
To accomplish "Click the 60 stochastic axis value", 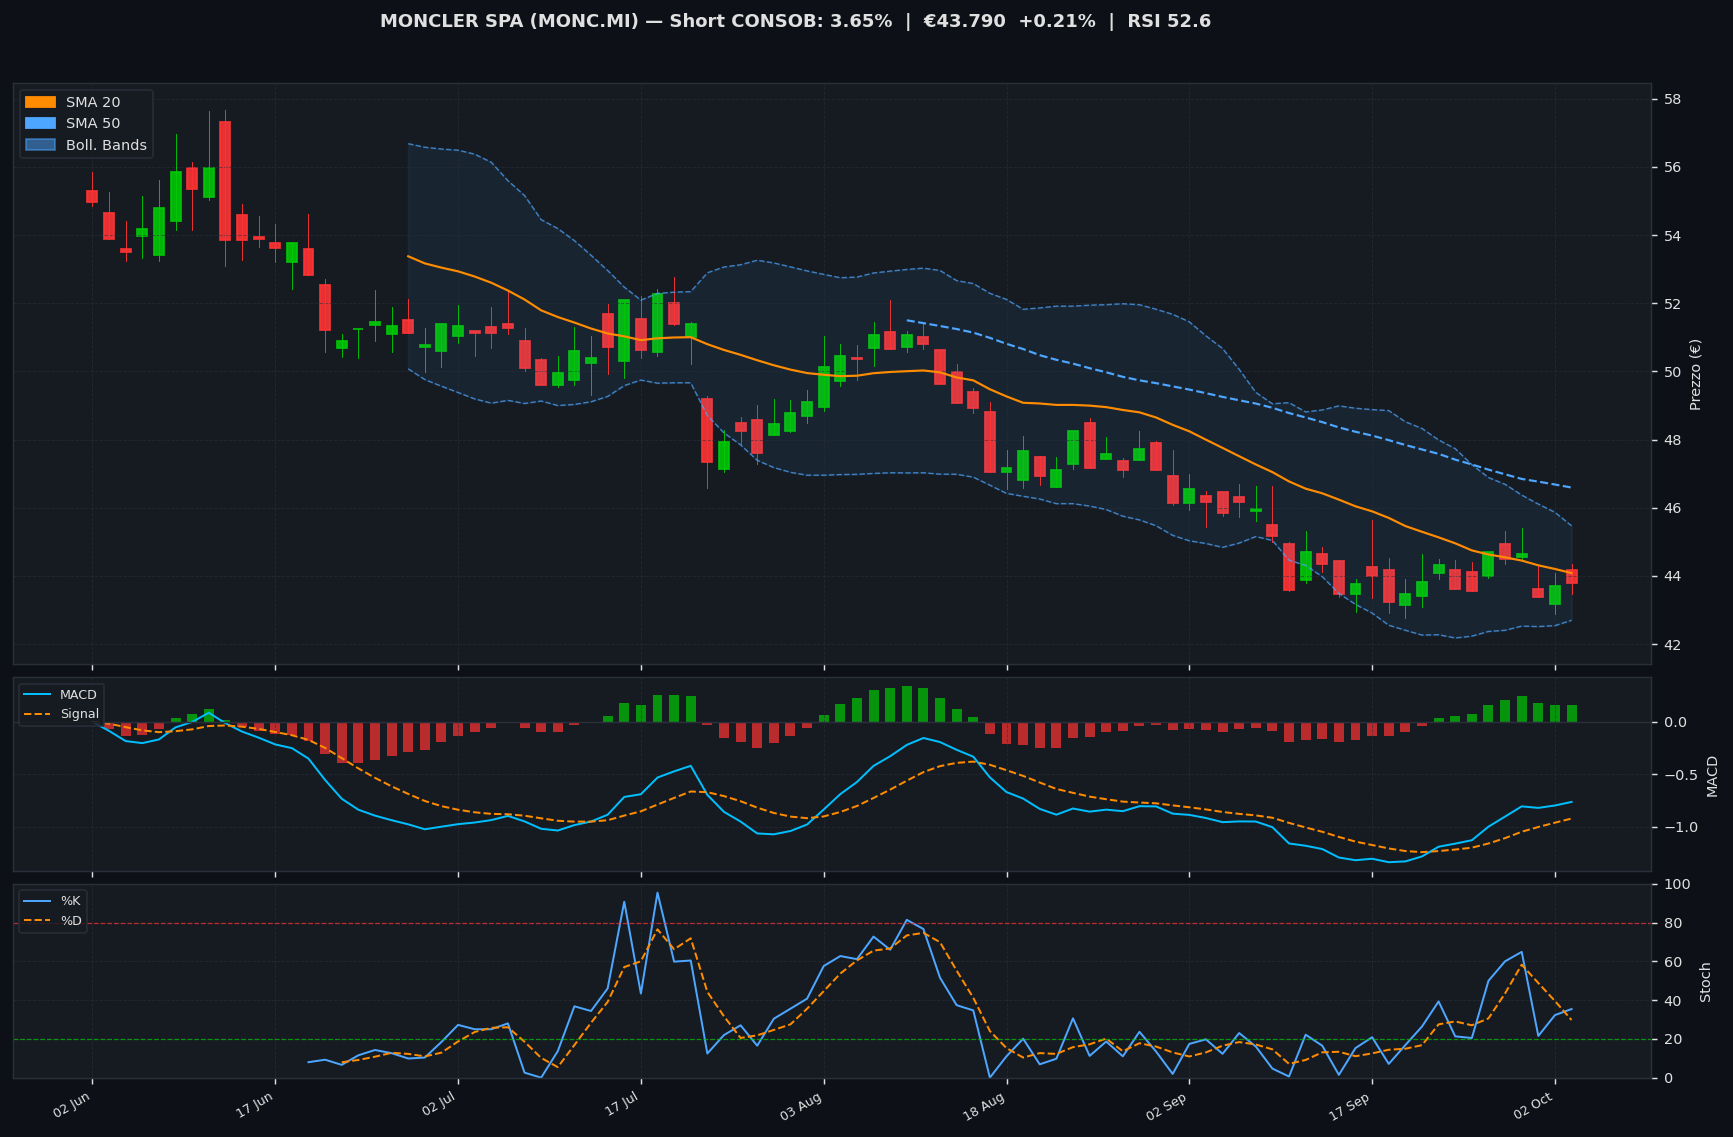I will (1672, 962).
